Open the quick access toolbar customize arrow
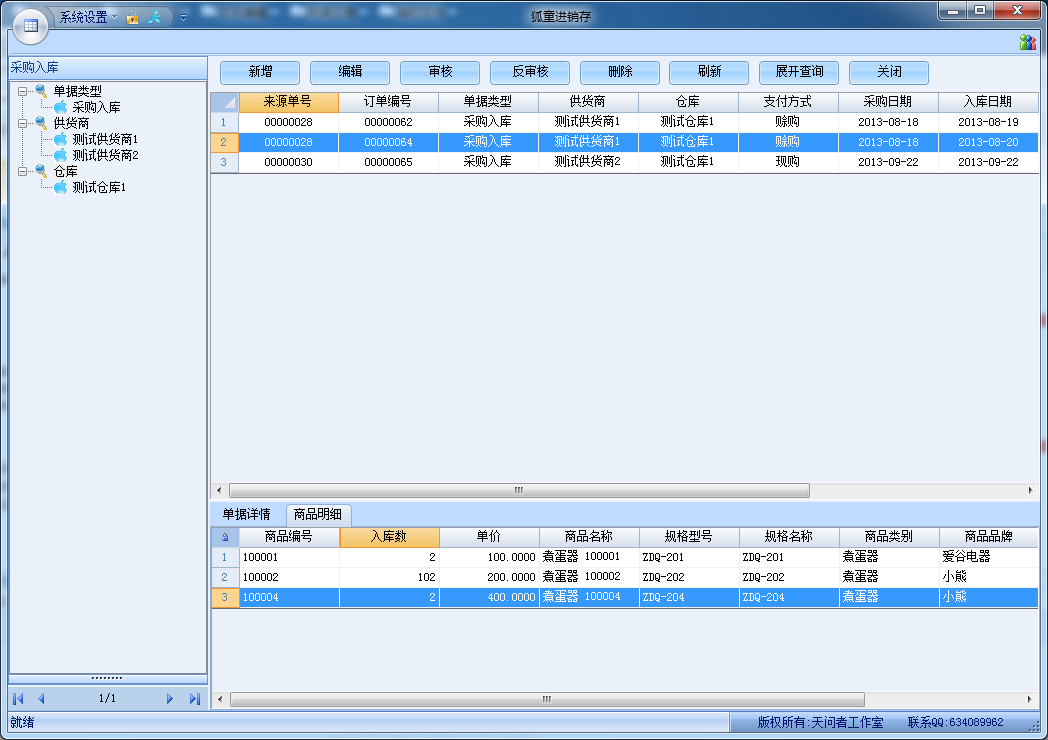 coord(183,17)
